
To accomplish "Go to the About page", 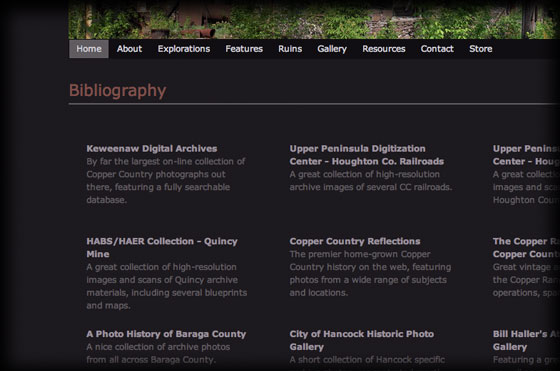I will tap(129, 49).
